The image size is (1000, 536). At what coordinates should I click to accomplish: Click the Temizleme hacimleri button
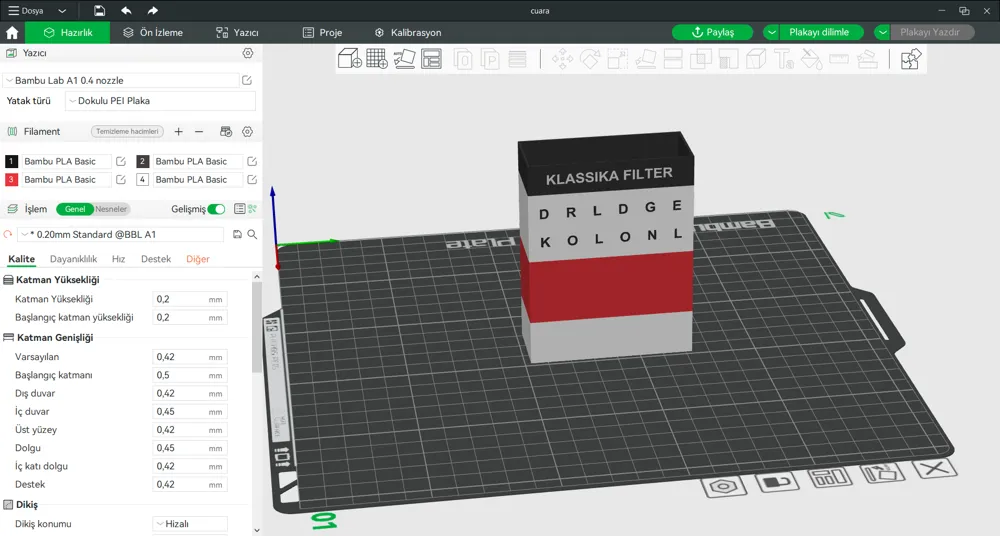click(x=127, y=131)
